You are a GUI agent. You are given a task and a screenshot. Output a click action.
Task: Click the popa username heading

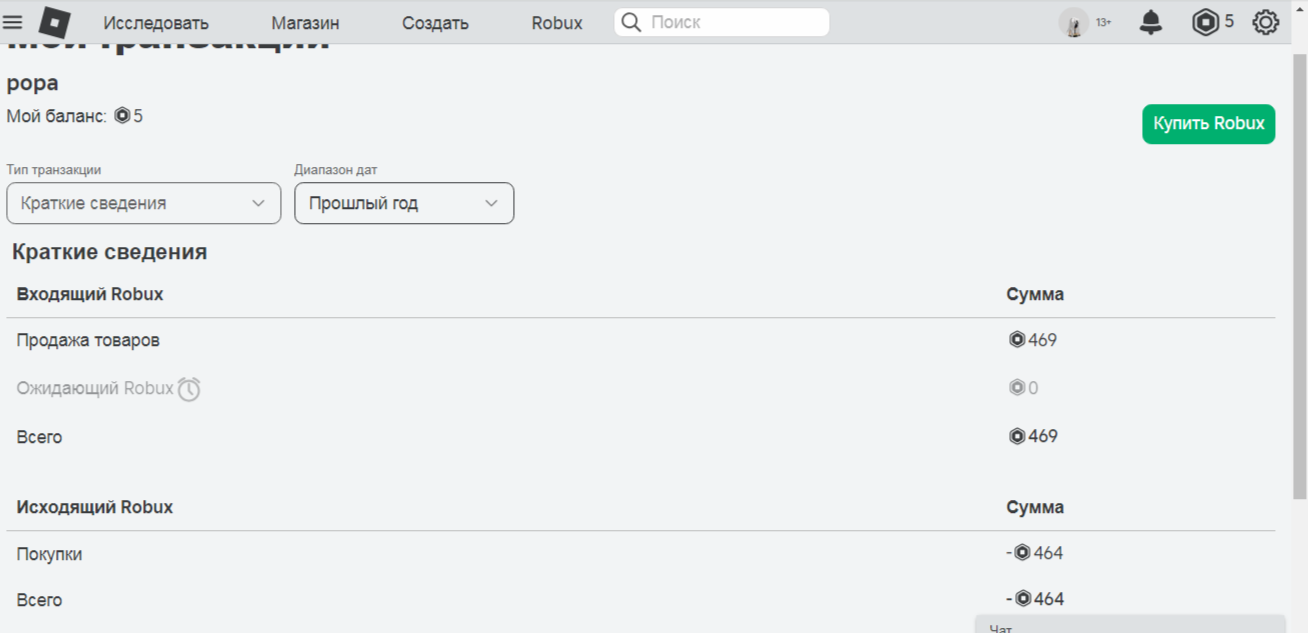click(32, 83)
